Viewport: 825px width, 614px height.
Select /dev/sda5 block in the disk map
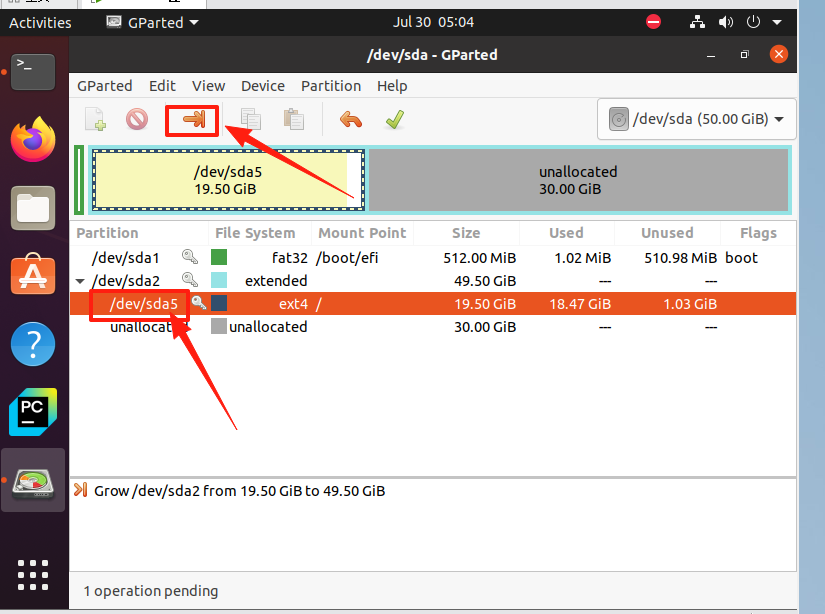pos(228,180)
